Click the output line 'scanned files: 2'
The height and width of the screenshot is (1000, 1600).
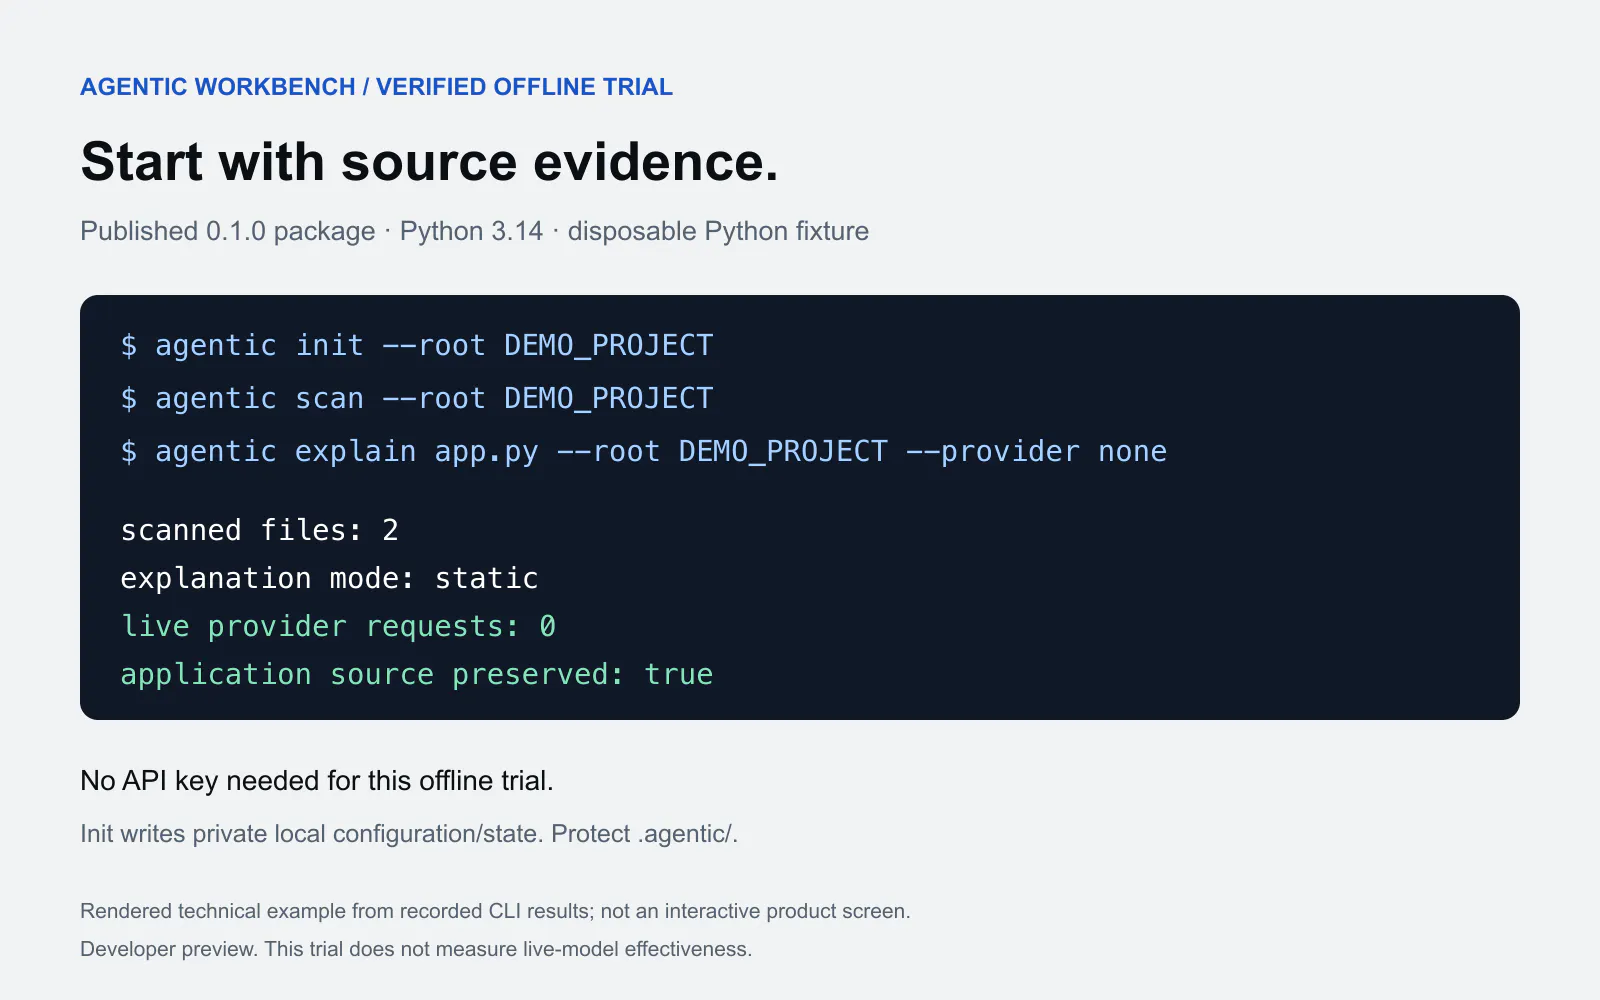tap(259, 530)
